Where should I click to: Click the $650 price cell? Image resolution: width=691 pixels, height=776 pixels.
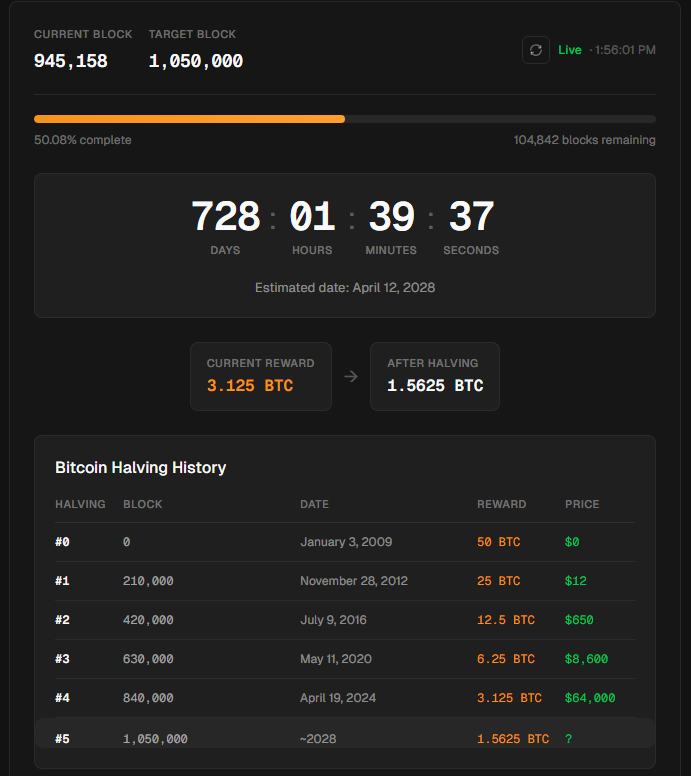579,620
